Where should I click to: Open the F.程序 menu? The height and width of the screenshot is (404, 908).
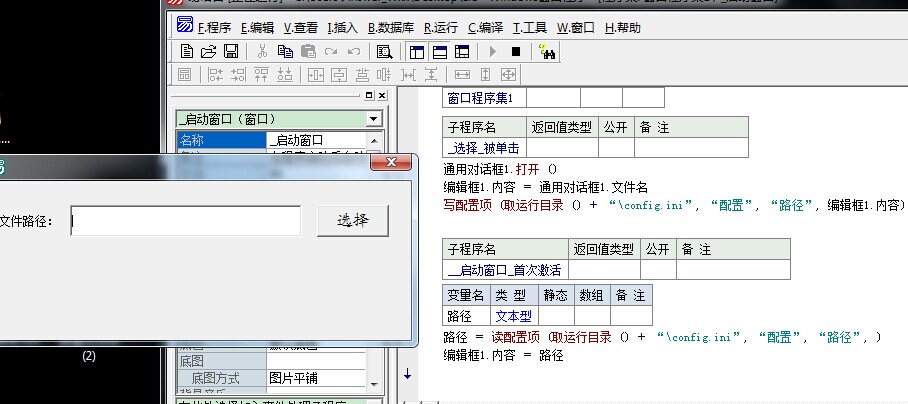pyautogui.click(x=214, y=27)
